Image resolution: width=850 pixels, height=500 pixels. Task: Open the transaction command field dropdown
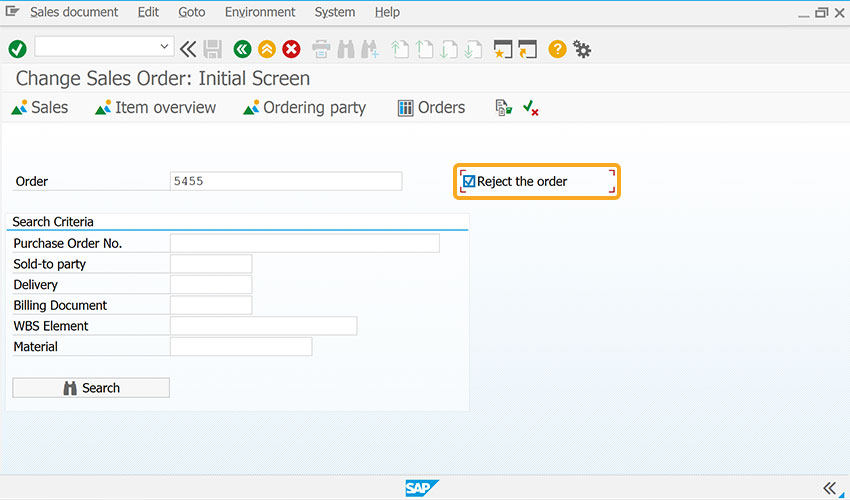pos(164,47)
